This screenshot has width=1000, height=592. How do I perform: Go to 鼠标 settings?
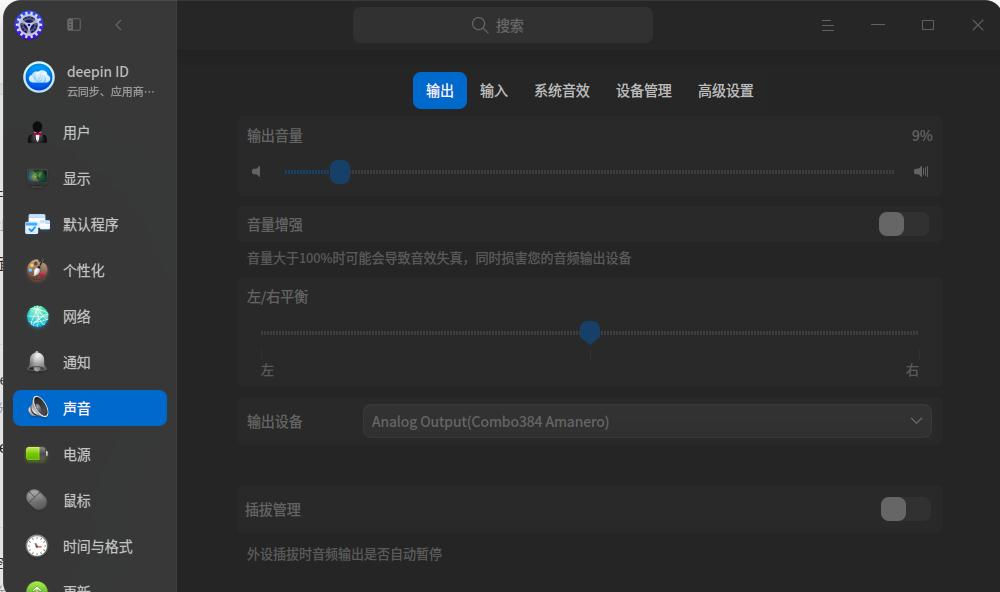click(90, 500)
